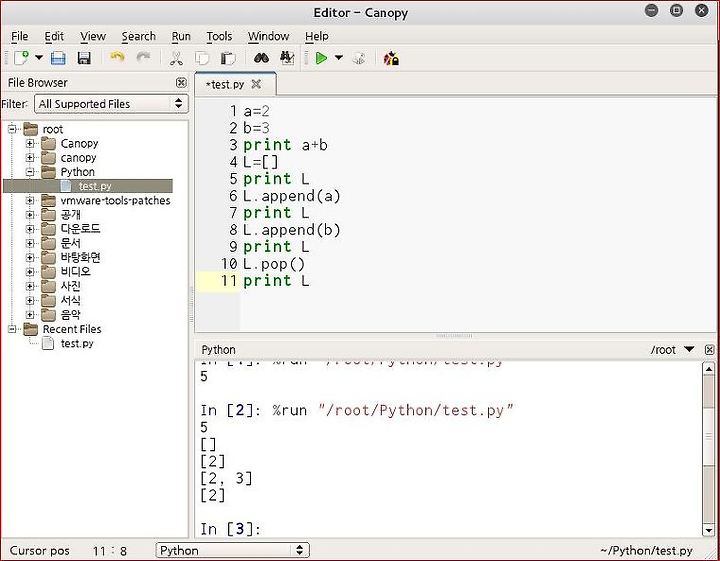Viewport: 720px width, 561px height.
Task: Open the /root working directory dropdown
Action: pyautogui.click(x=689, y=349)
